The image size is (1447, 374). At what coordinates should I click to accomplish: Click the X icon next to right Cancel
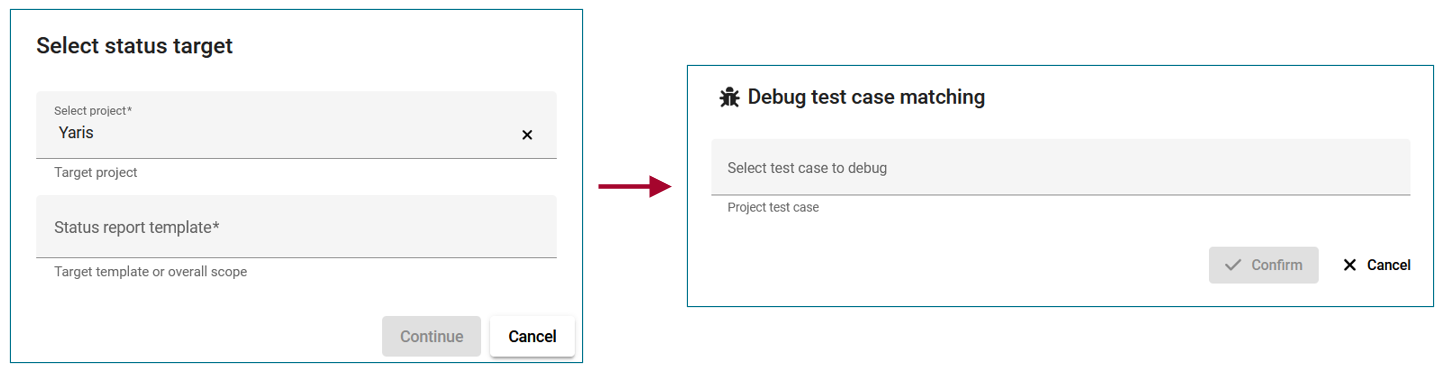[x=1350, y=265]
